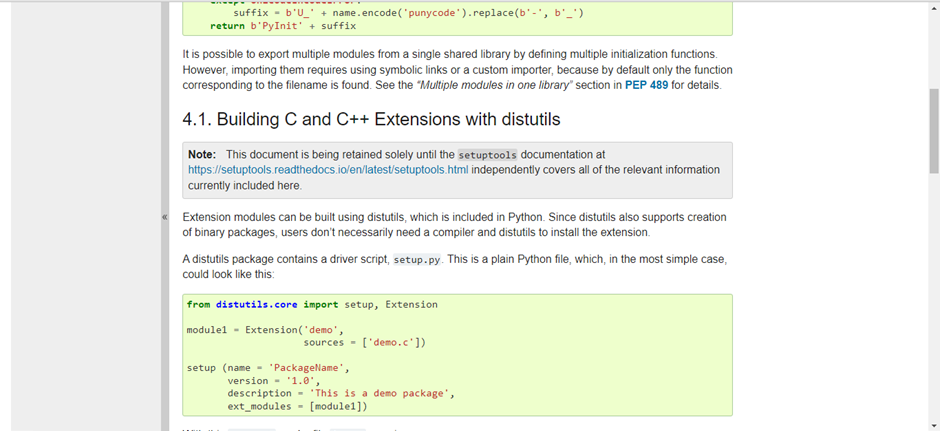The image size is (940, 431).
Task: Click code line "setup (name = 'PackageName',"
Action: click(x=267, y=368)
